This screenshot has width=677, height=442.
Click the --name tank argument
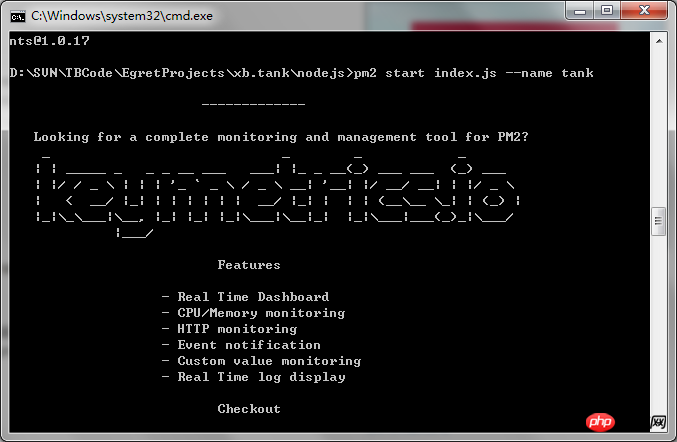point(549,73)
